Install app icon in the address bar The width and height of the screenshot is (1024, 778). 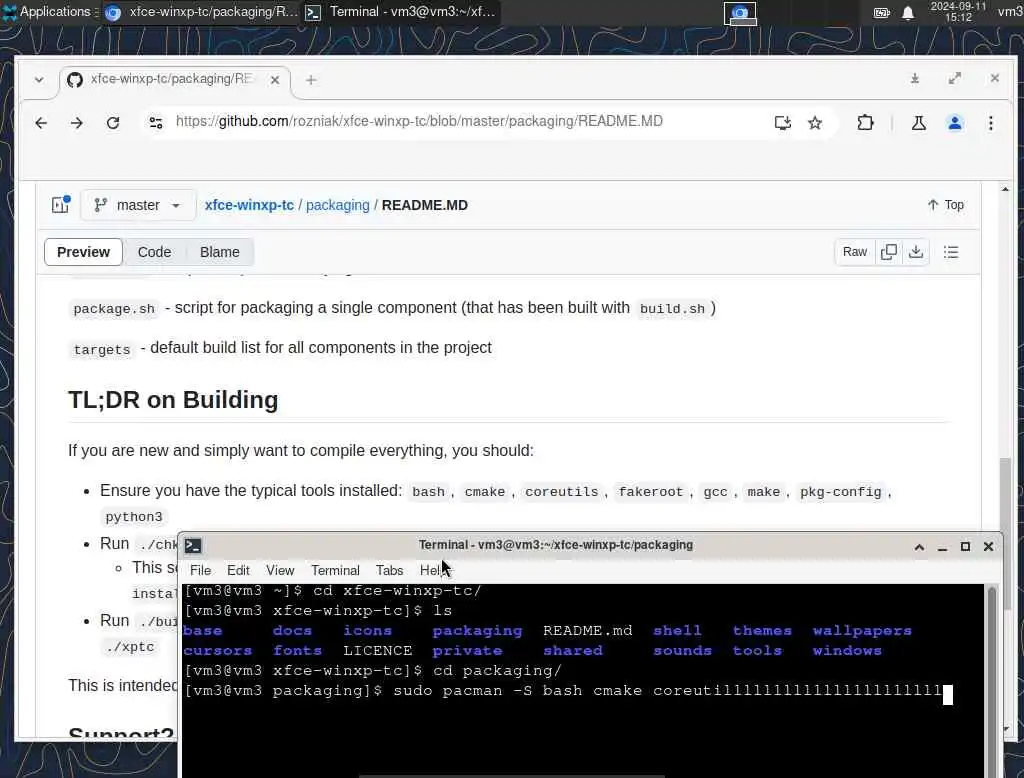click(x=782, y=123)
